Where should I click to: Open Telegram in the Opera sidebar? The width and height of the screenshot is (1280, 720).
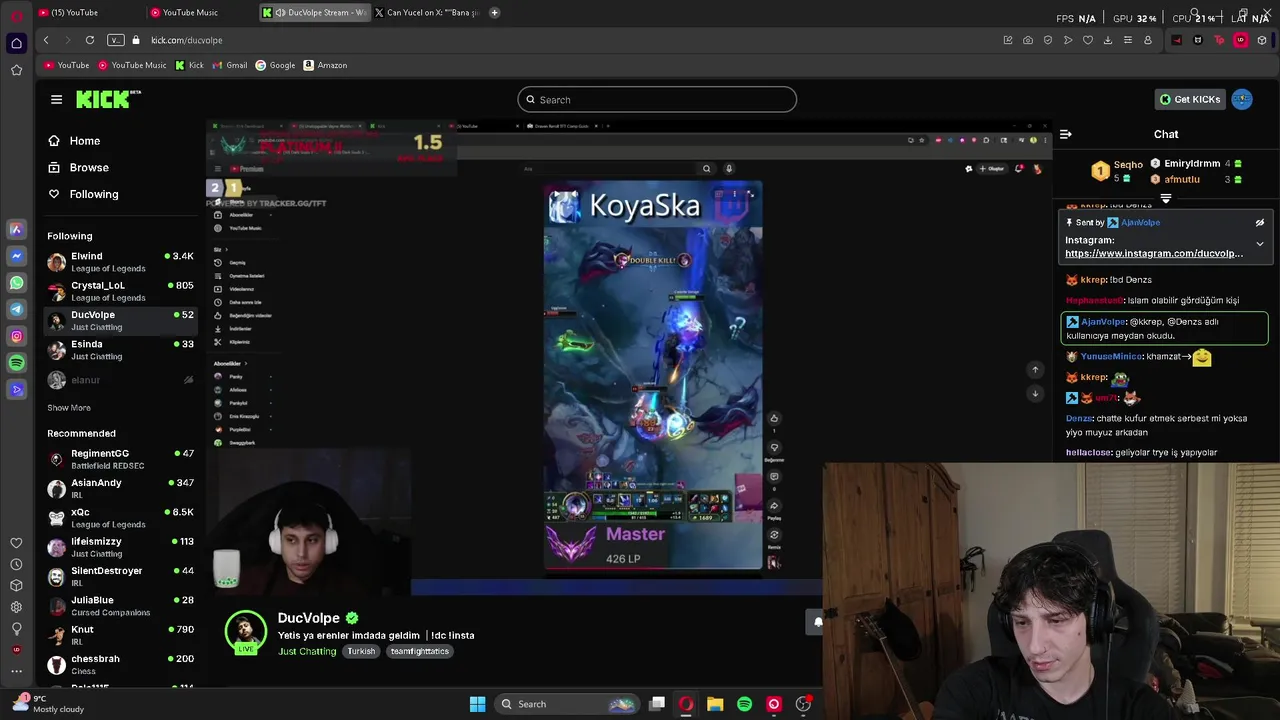(x=16, y=310)
